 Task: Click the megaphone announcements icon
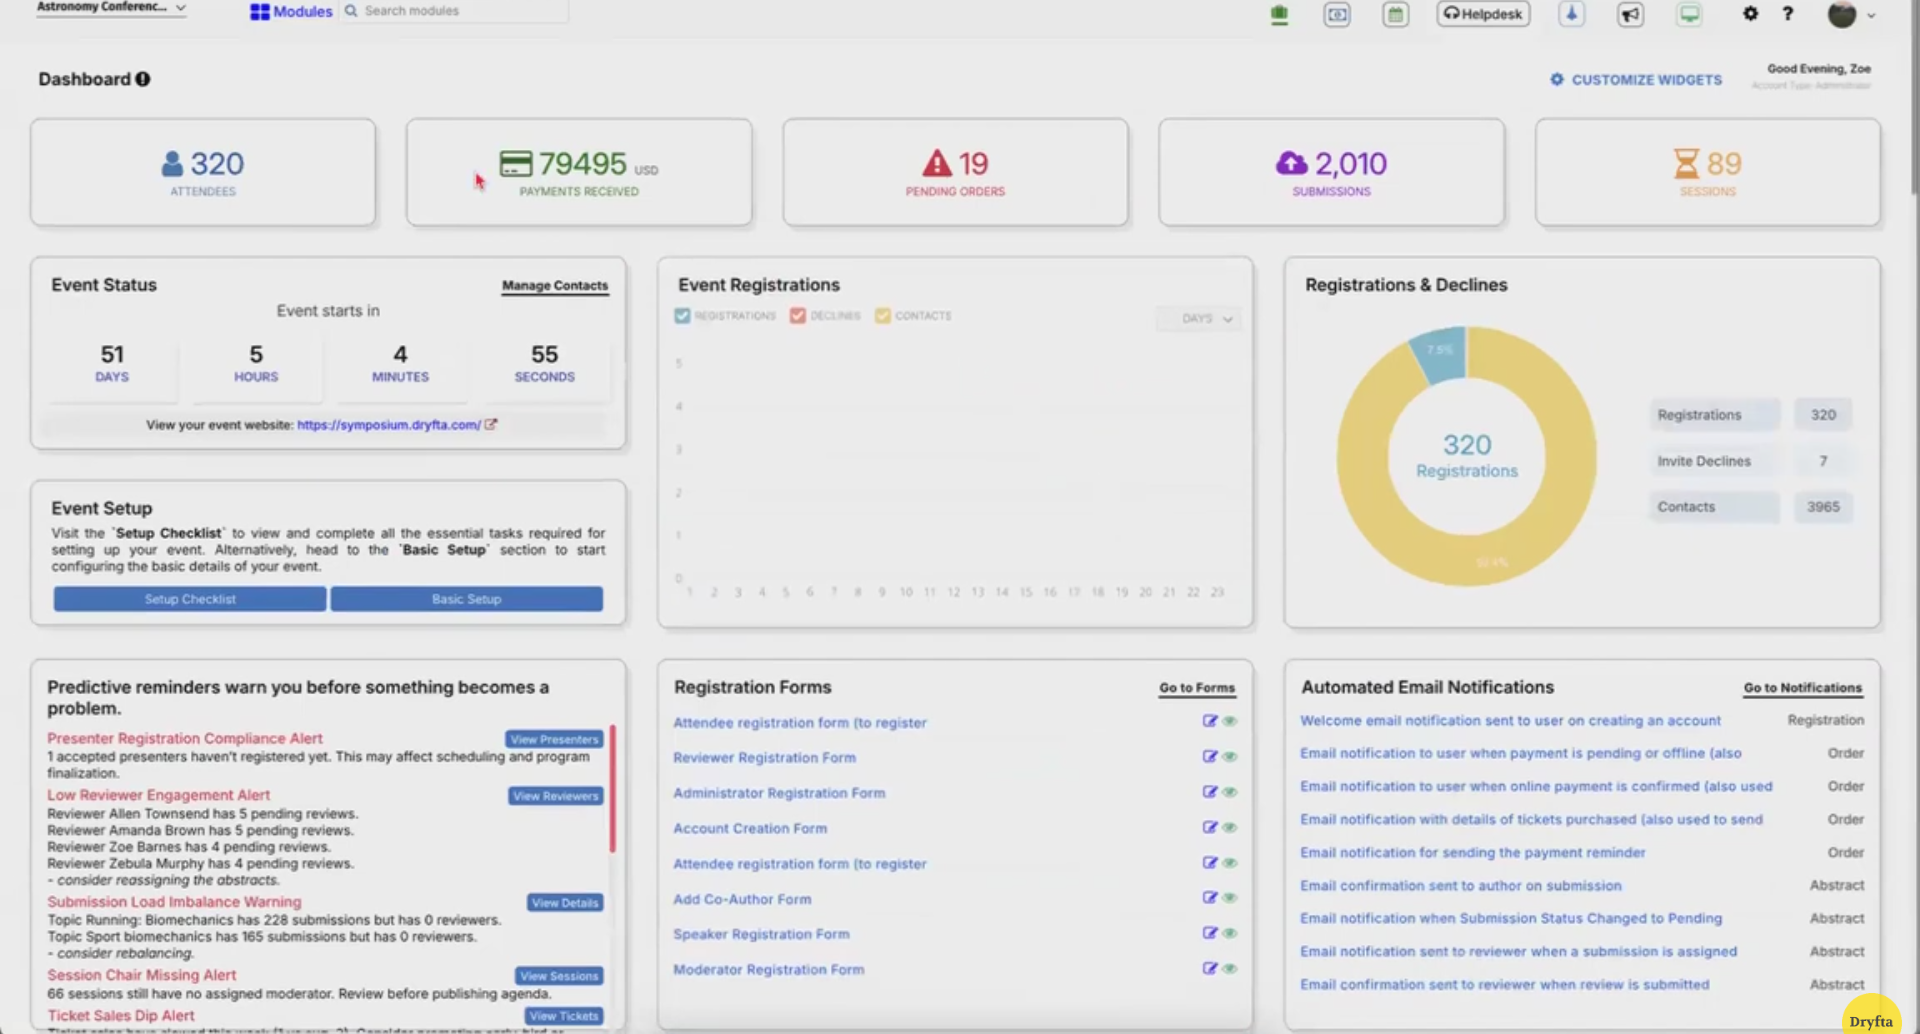[1630, 15]
